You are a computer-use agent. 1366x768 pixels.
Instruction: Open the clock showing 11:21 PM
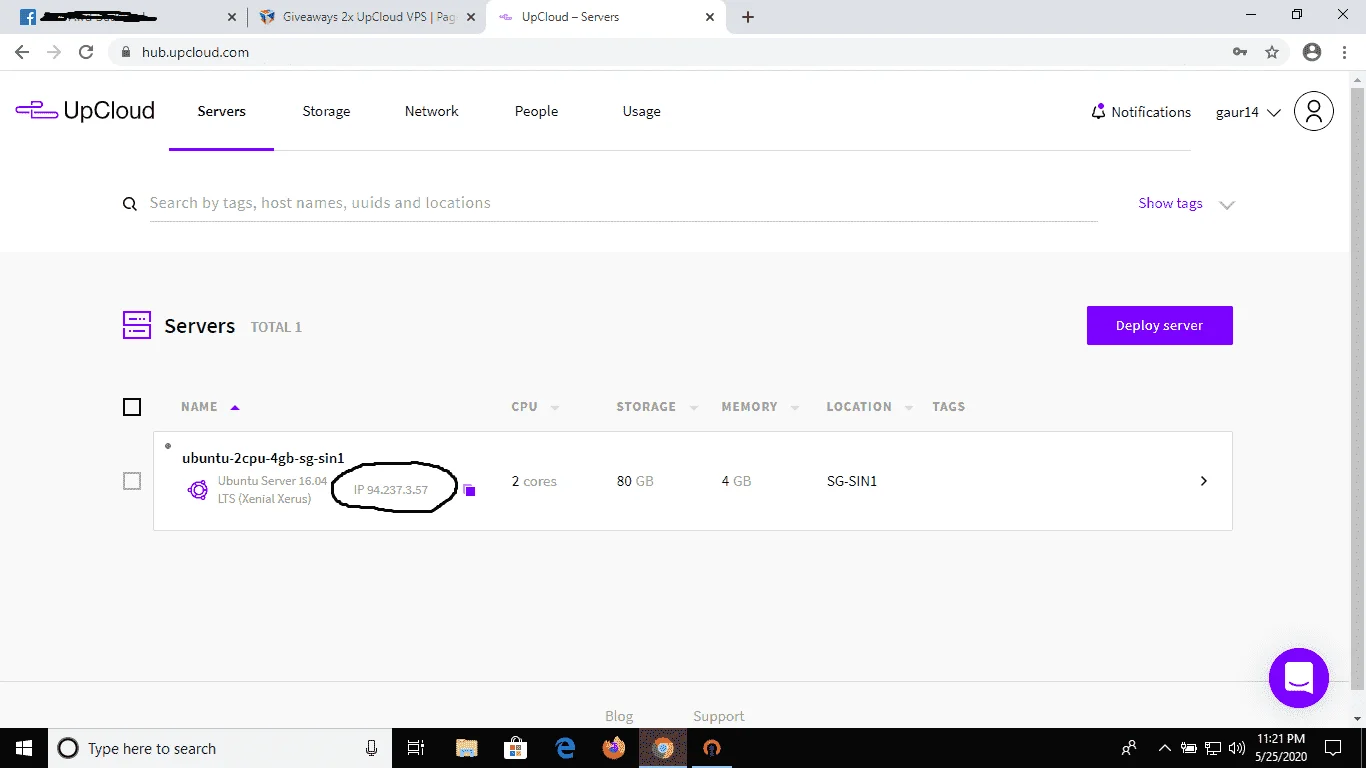coord(1281,748)
